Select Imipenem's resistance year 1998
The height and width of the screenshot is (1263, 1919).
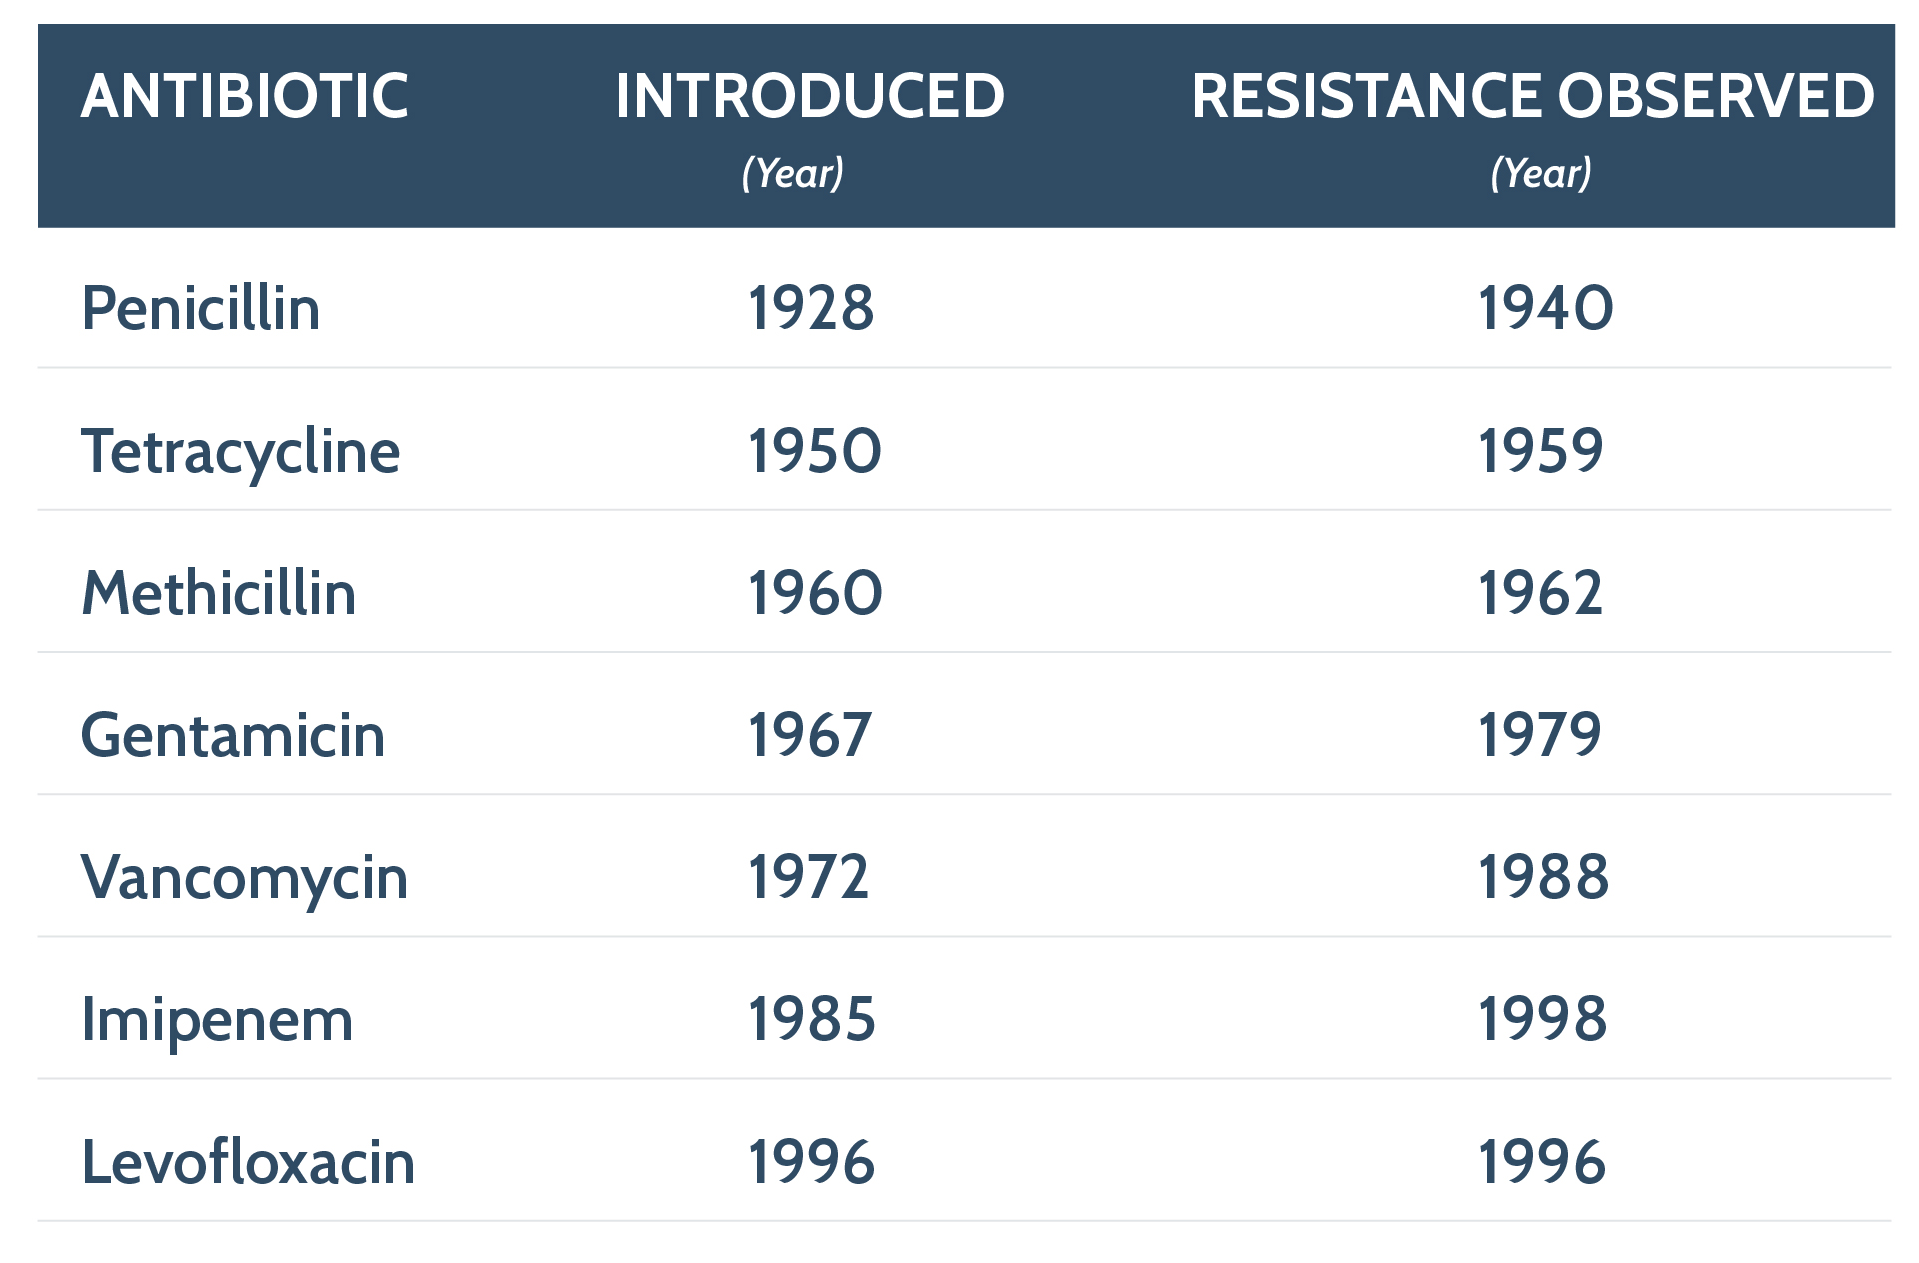coord(1543,1020)
